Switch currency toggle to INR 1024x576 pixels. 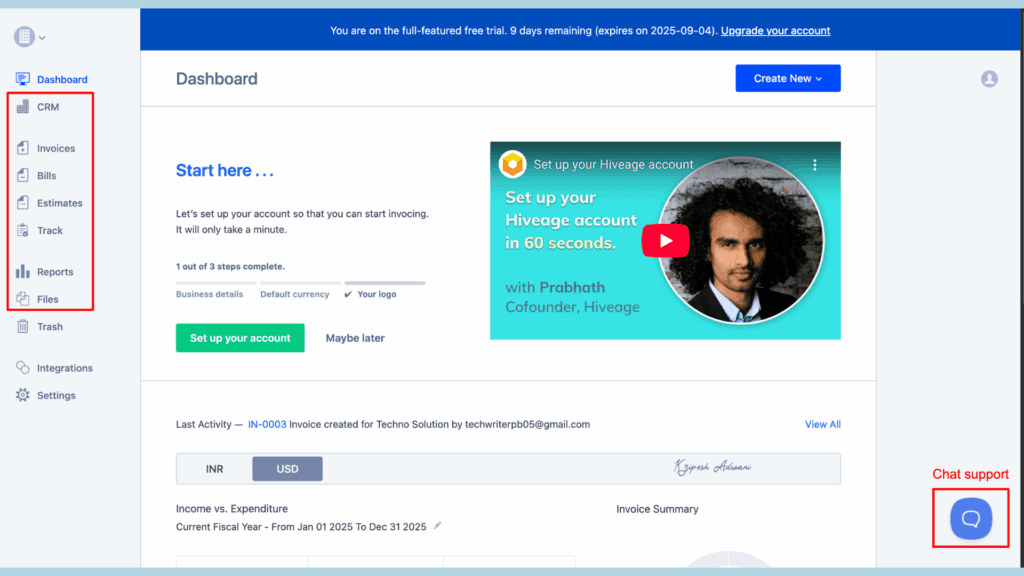click(x=214, y=469)
